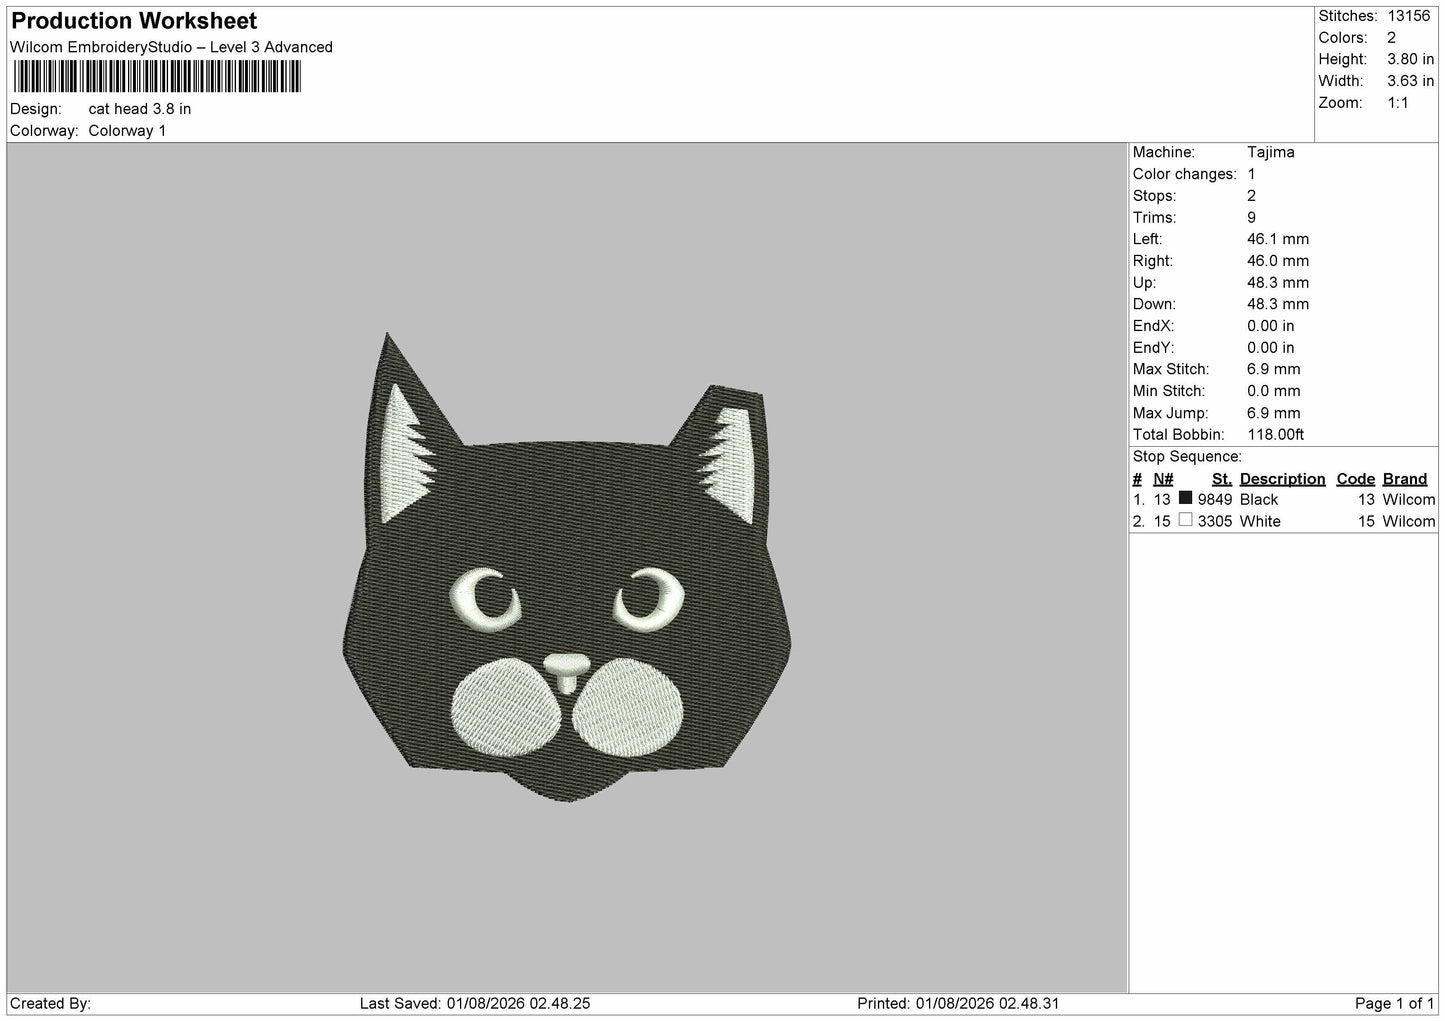This screenshot has height=1021, width=1445.
Task: Click "Wilcom" brand in the Black row
Action: (1409, 500)
